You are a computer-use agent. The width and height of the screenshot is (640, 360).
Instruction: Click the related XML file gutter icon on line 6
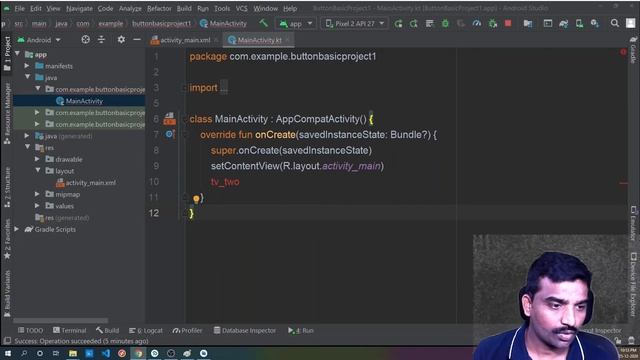(169, 119)
